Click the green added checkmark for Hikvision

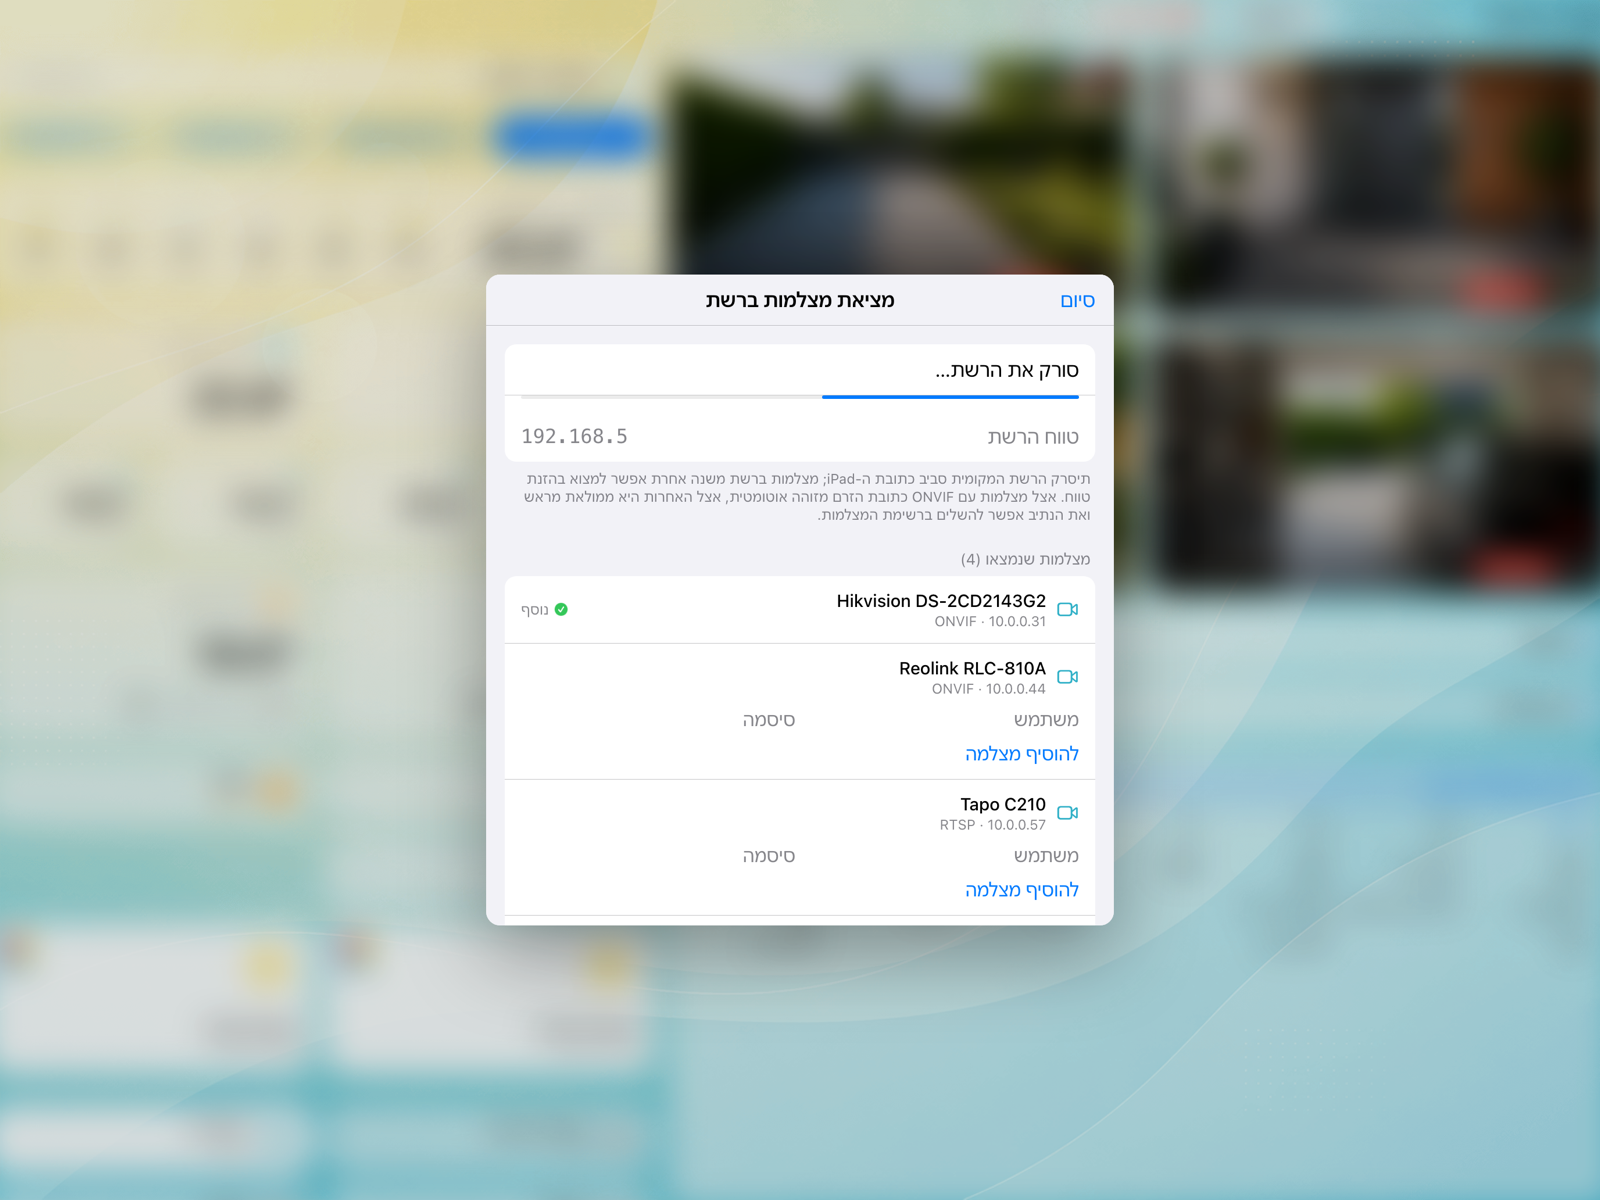pyautogui.click(x=561, y=609)
